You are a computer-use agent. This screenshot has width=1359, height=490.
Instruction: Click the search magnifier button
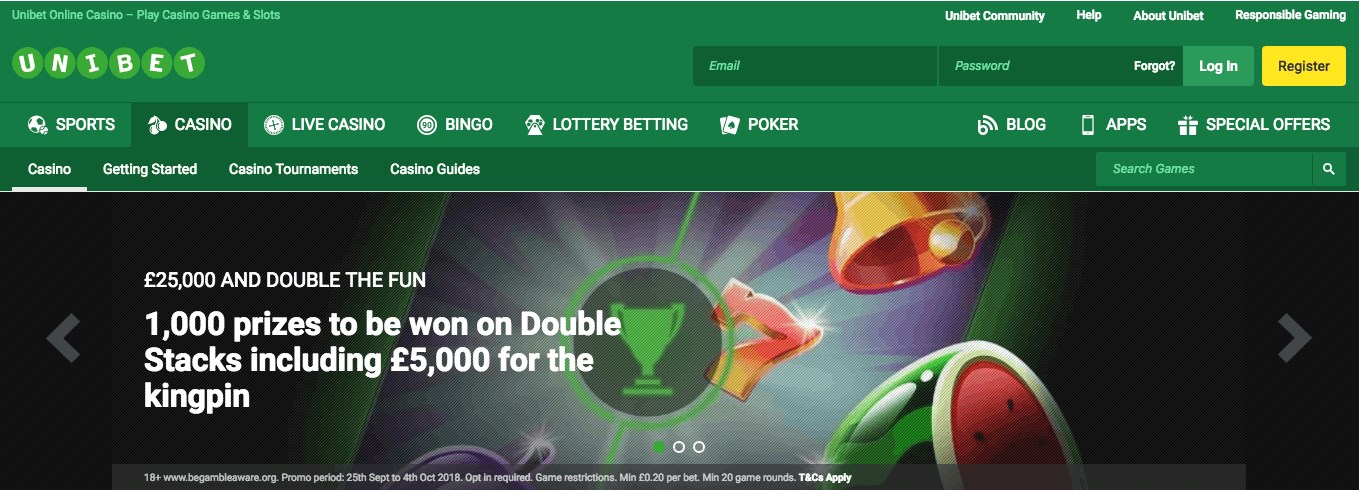[x=1329, y=169]
